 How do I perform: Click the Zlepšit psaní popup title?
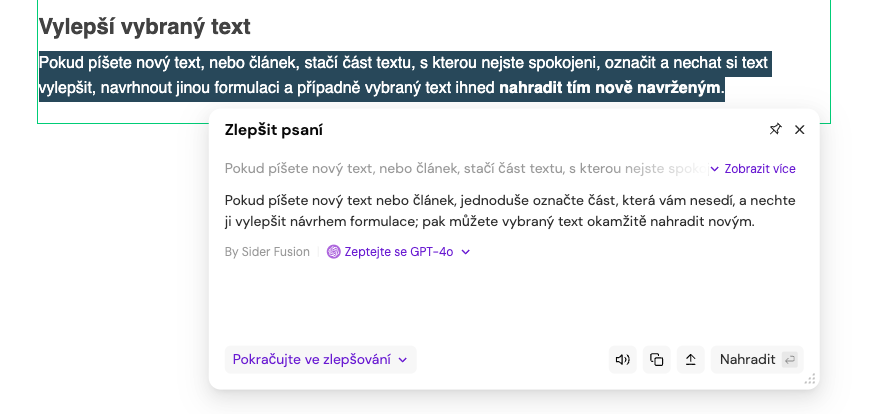click(x=274, y=130)
